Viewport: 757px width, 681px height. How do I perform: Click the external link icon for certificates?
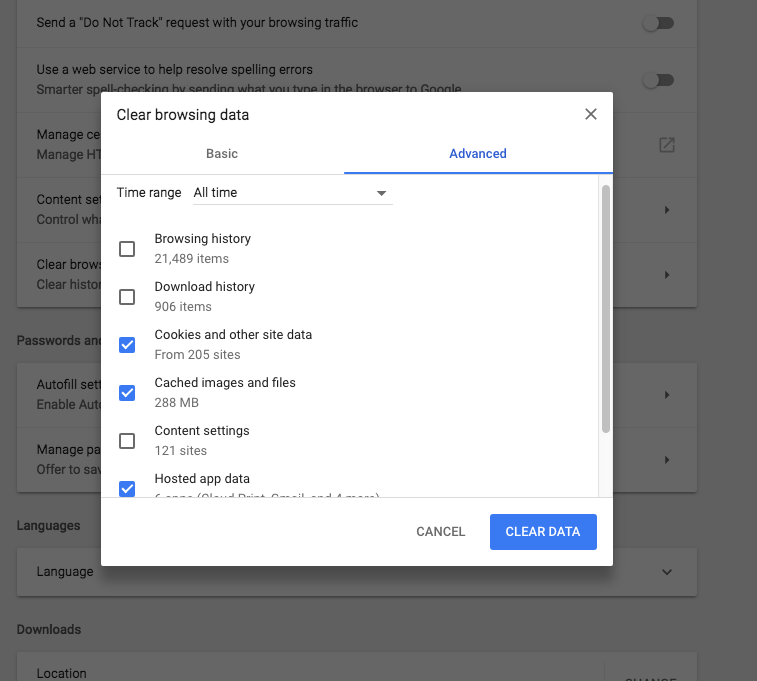(667, 145)
